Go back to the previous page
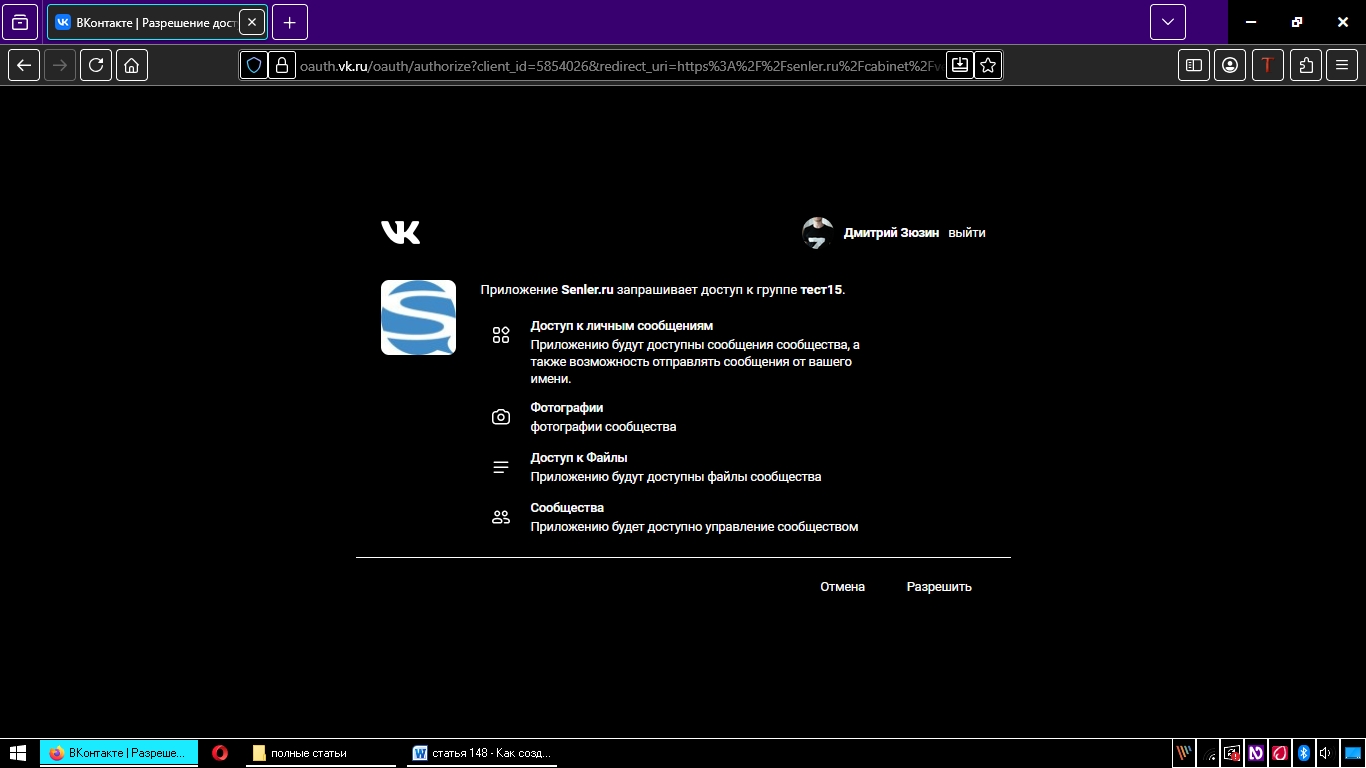This screenshot has height=768, width=1366. click(x=25, y=65)
